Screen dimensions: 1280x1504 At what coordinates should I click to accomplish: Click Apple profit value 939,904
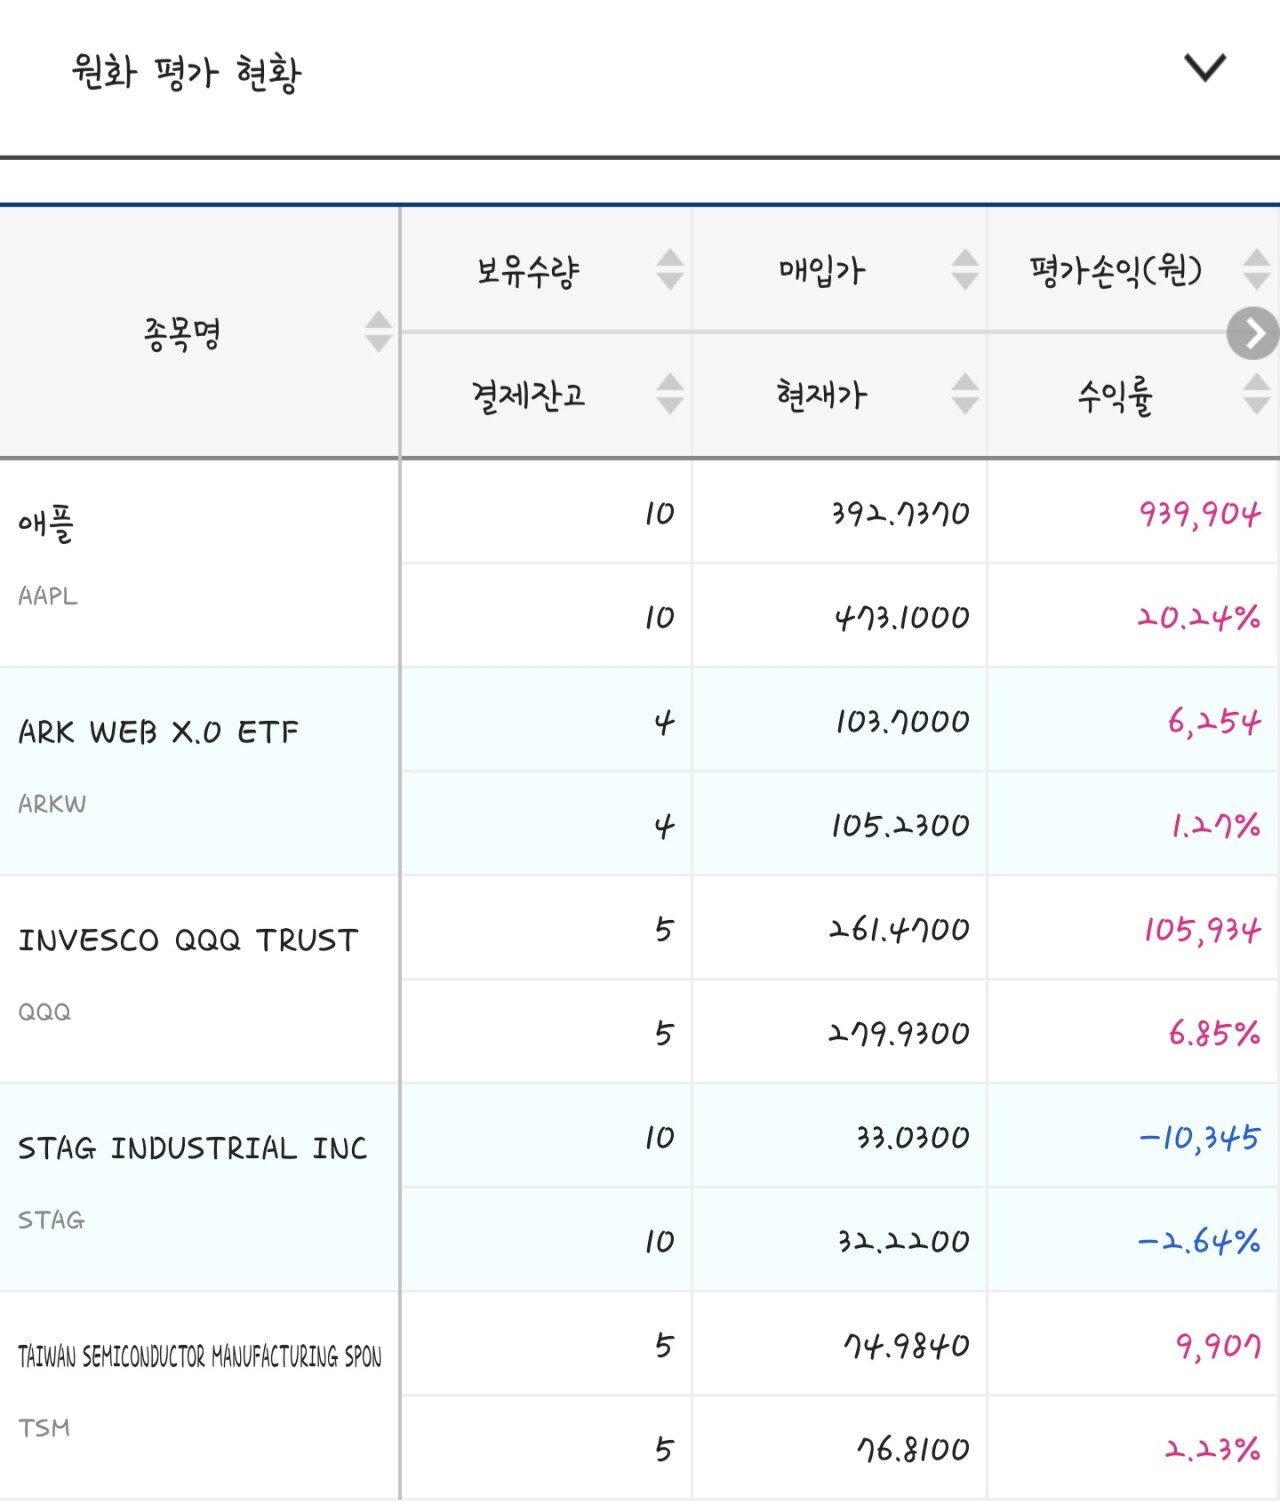tap(1200, 514)
